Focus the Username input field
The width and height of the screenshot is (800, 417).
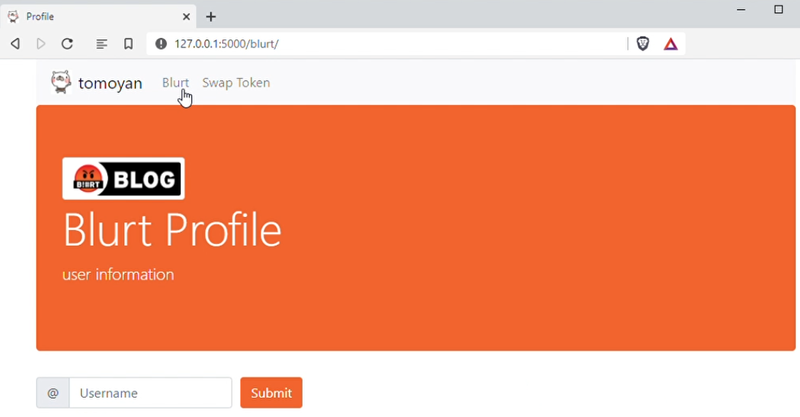[151, 393]
